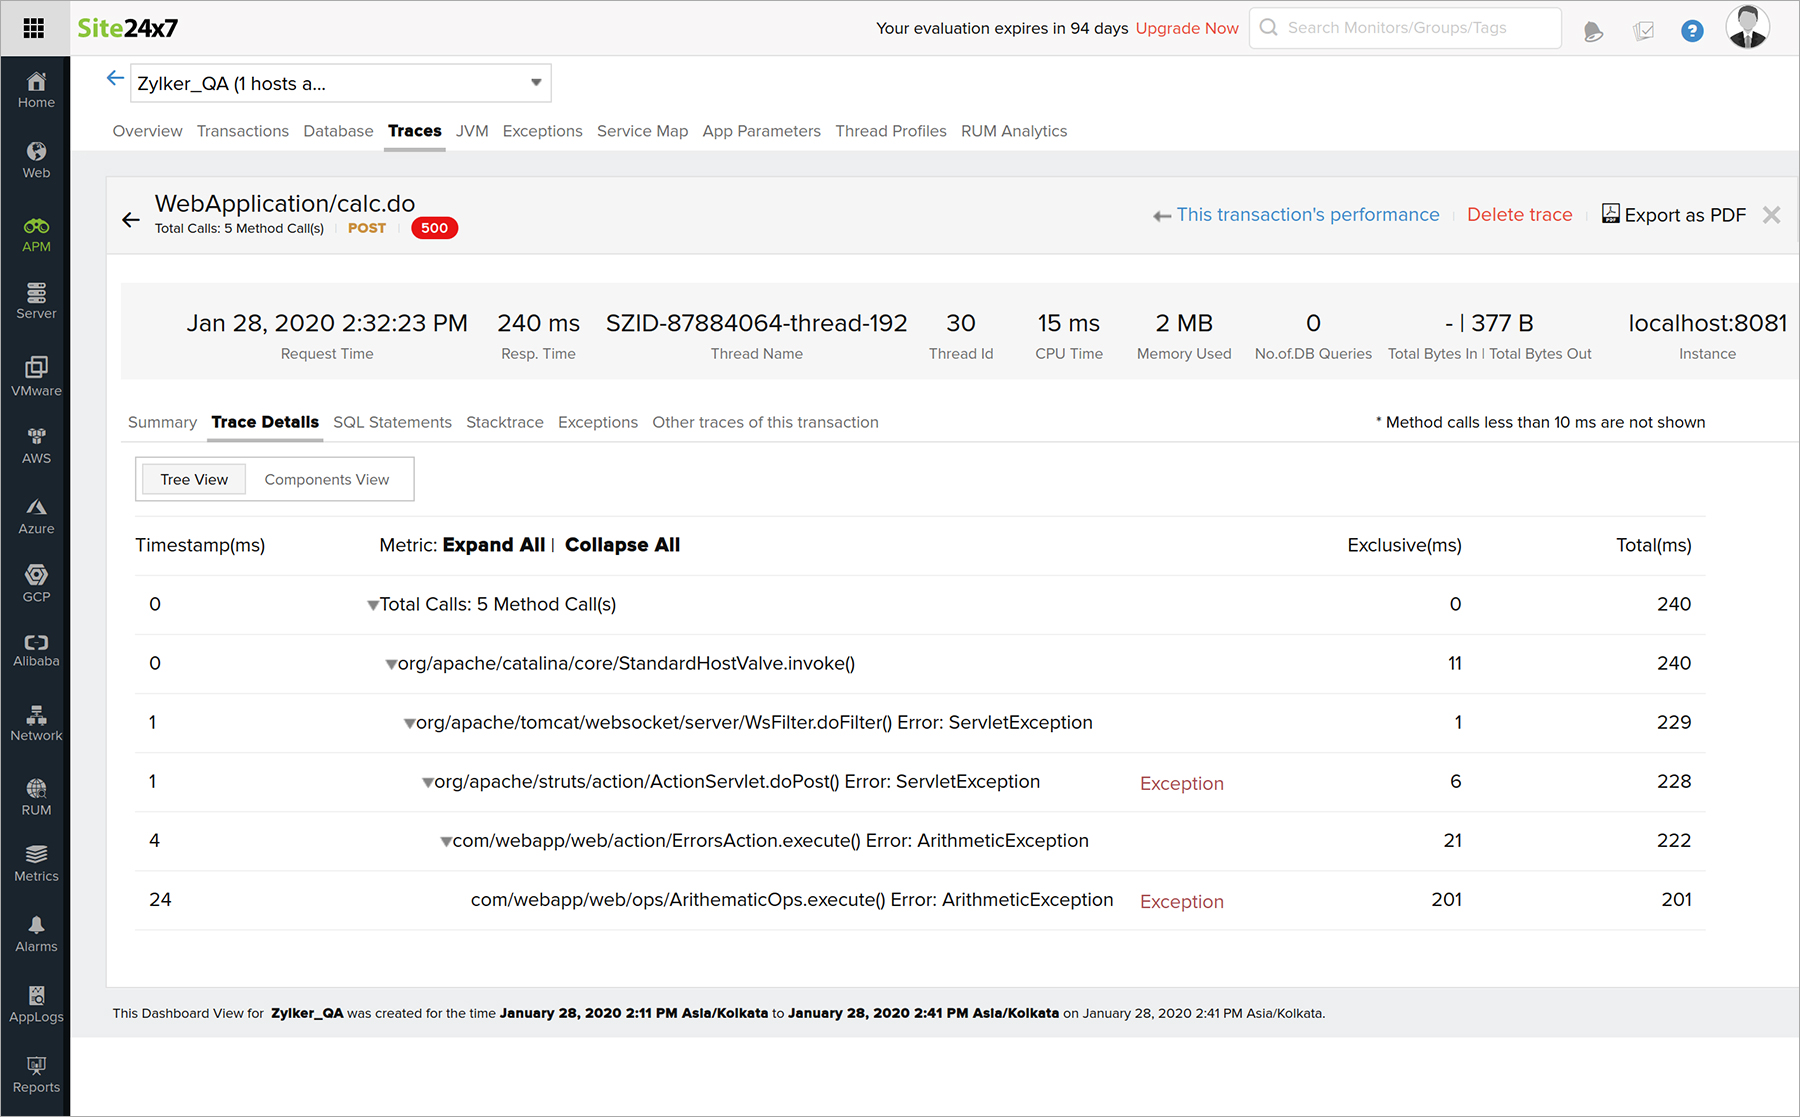This screenshot has width=1800, height=1117.
Task: Open the top Exceptions tab beside JVM
Action: click(542, 131)
